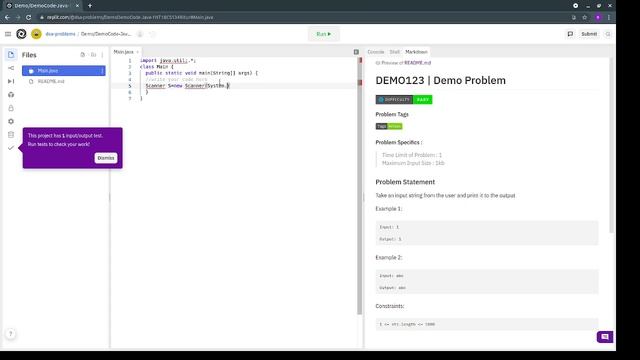Open the purple chat widget button
The width and height of the screenshot is (640, 360).
(x=605, y=337)
